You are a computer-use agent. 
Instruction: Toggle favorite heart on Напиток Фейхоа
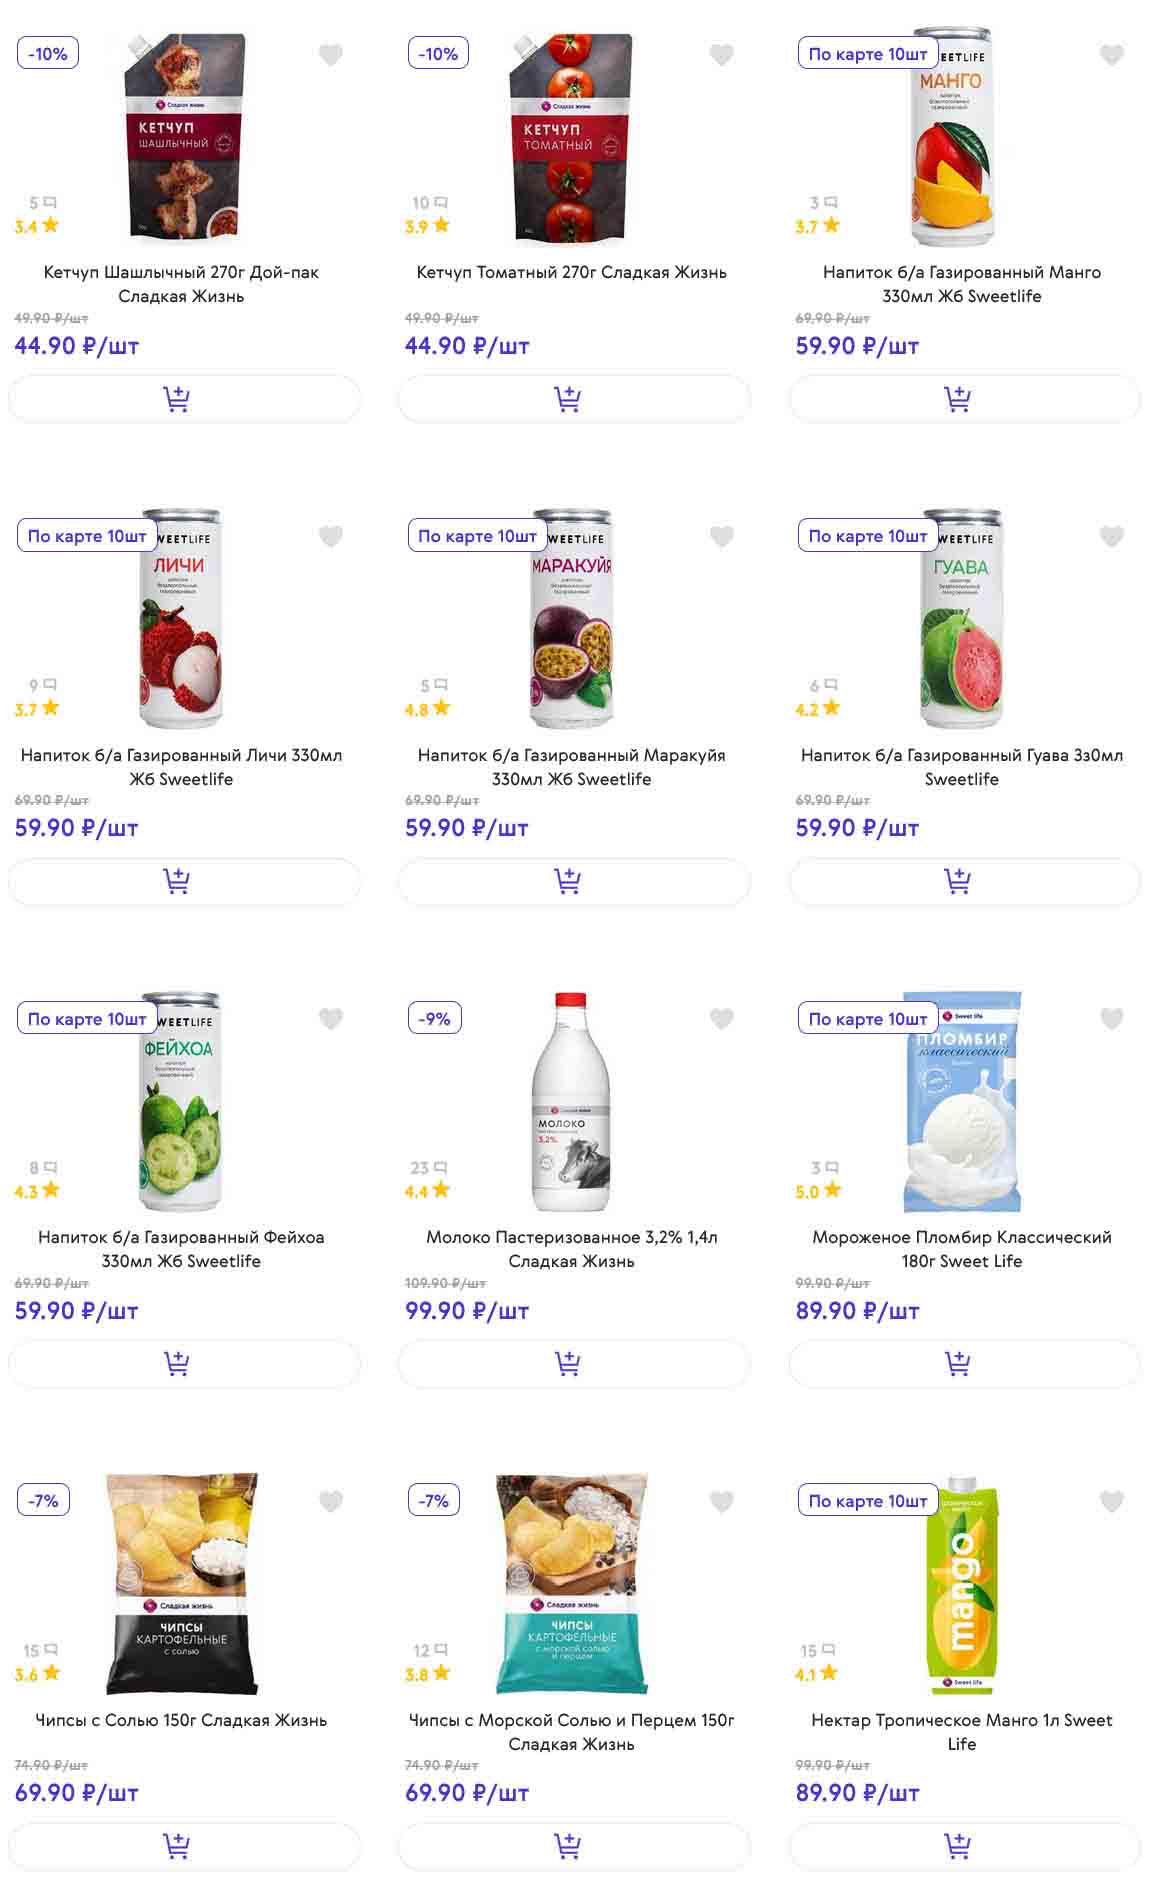pyautogui.click(x=331, y=1019)
